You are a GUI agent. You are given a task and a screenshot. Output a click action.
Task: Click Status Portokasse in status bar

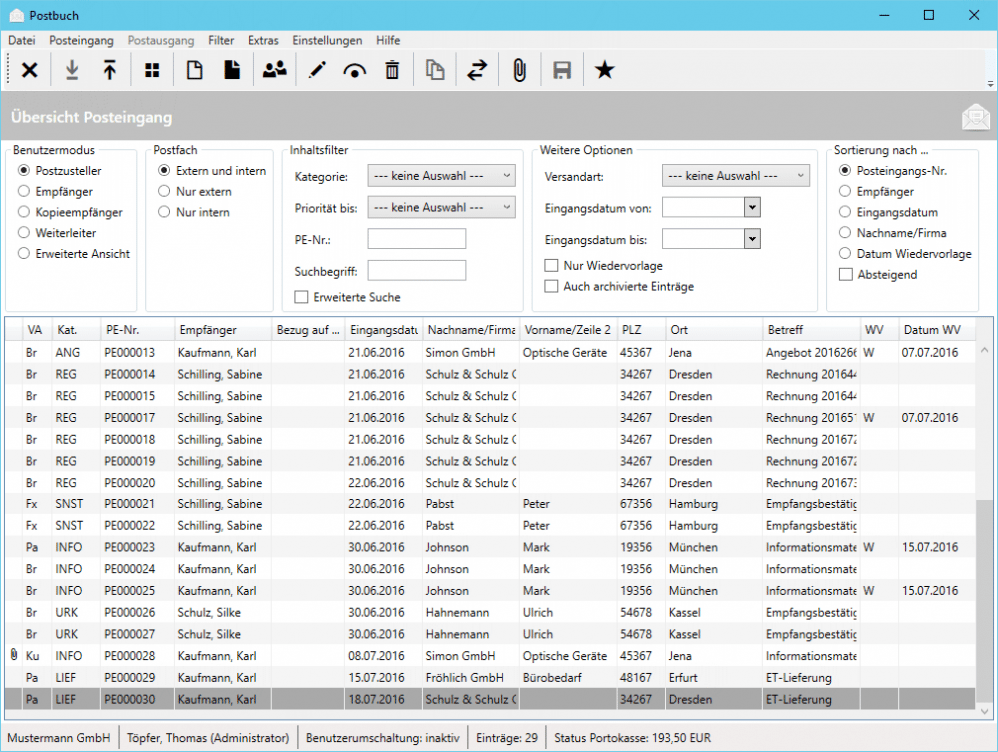point(632,738)
